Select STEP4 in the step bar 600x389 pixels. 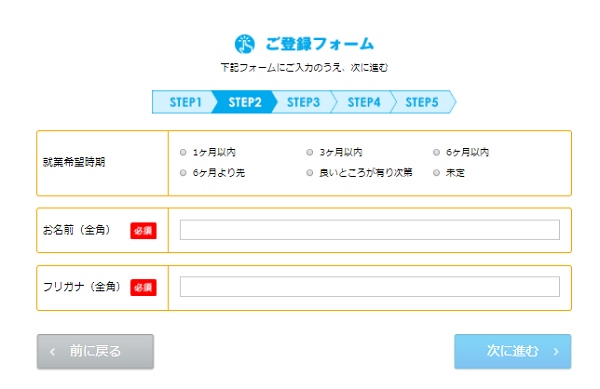pyautogui.click(x=364, y=102)
